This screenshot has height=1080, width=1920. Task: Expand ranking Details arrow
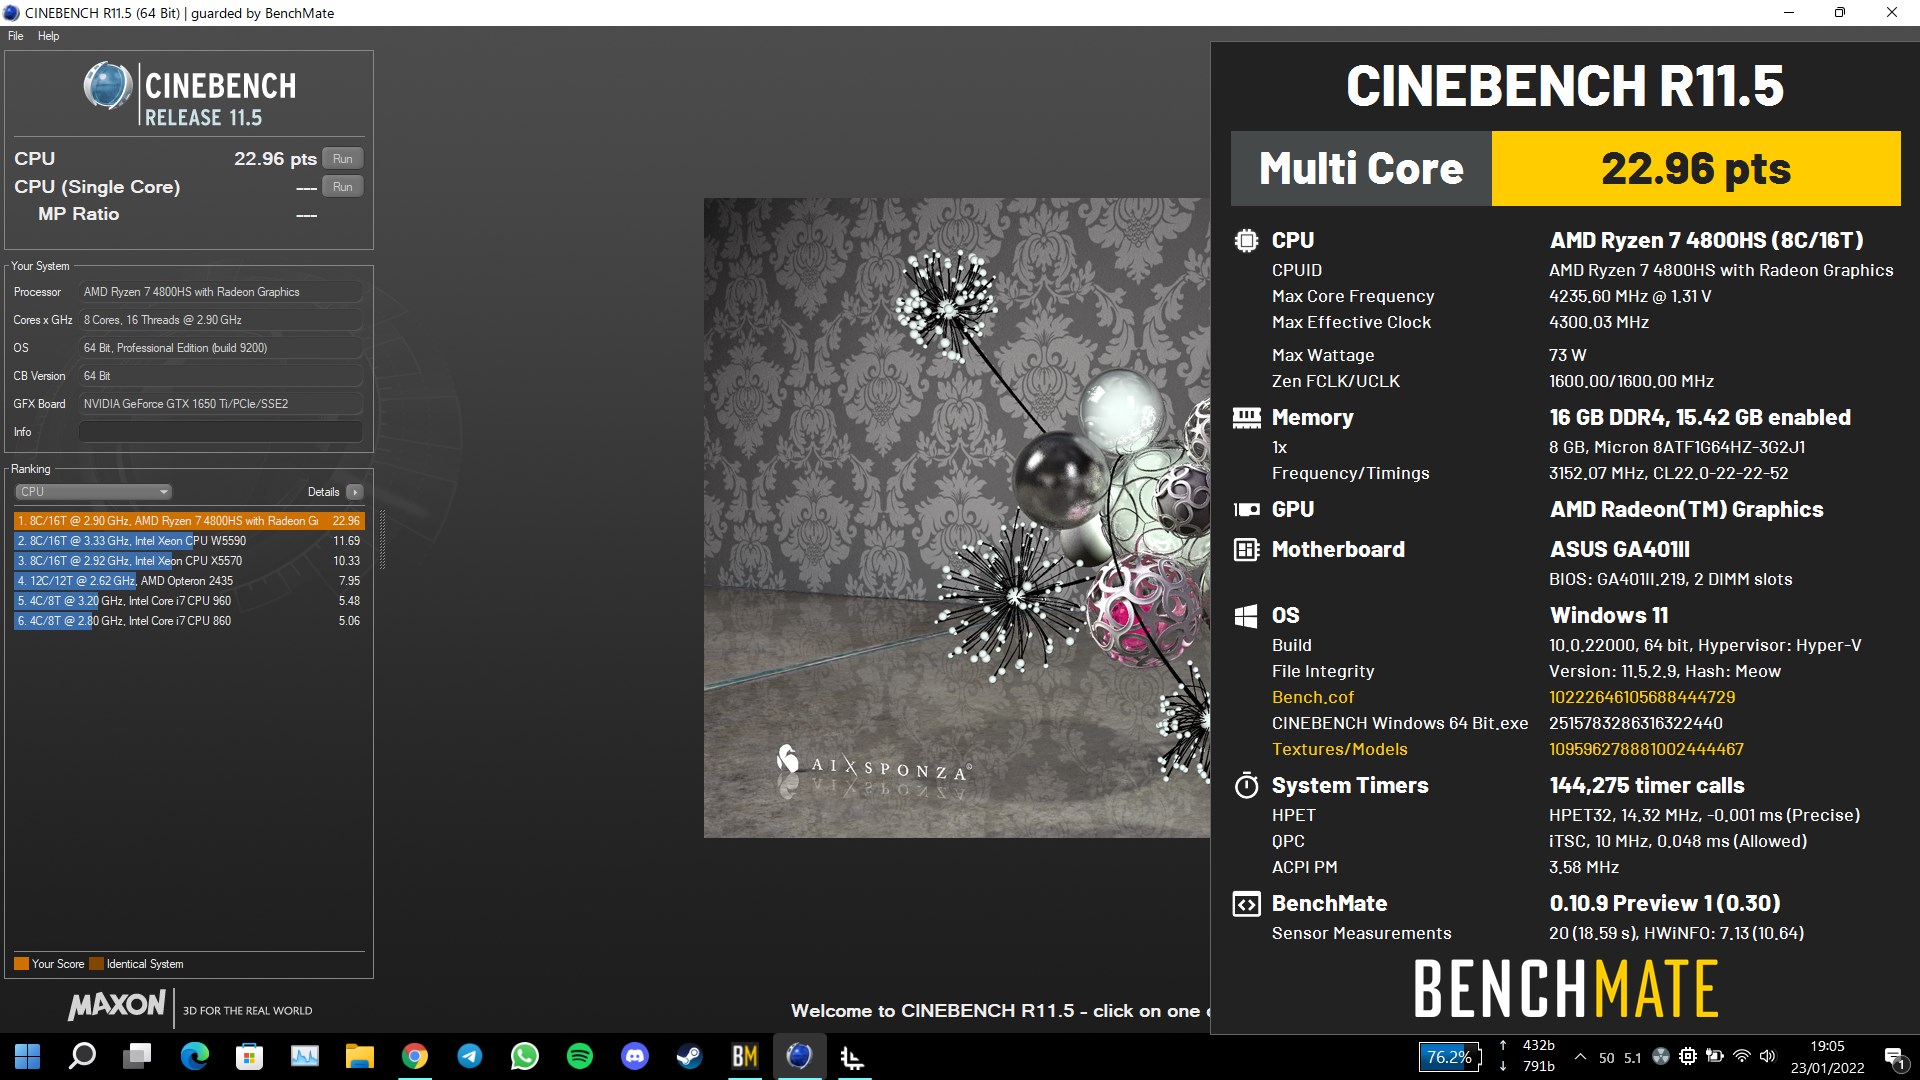point(355,492)
